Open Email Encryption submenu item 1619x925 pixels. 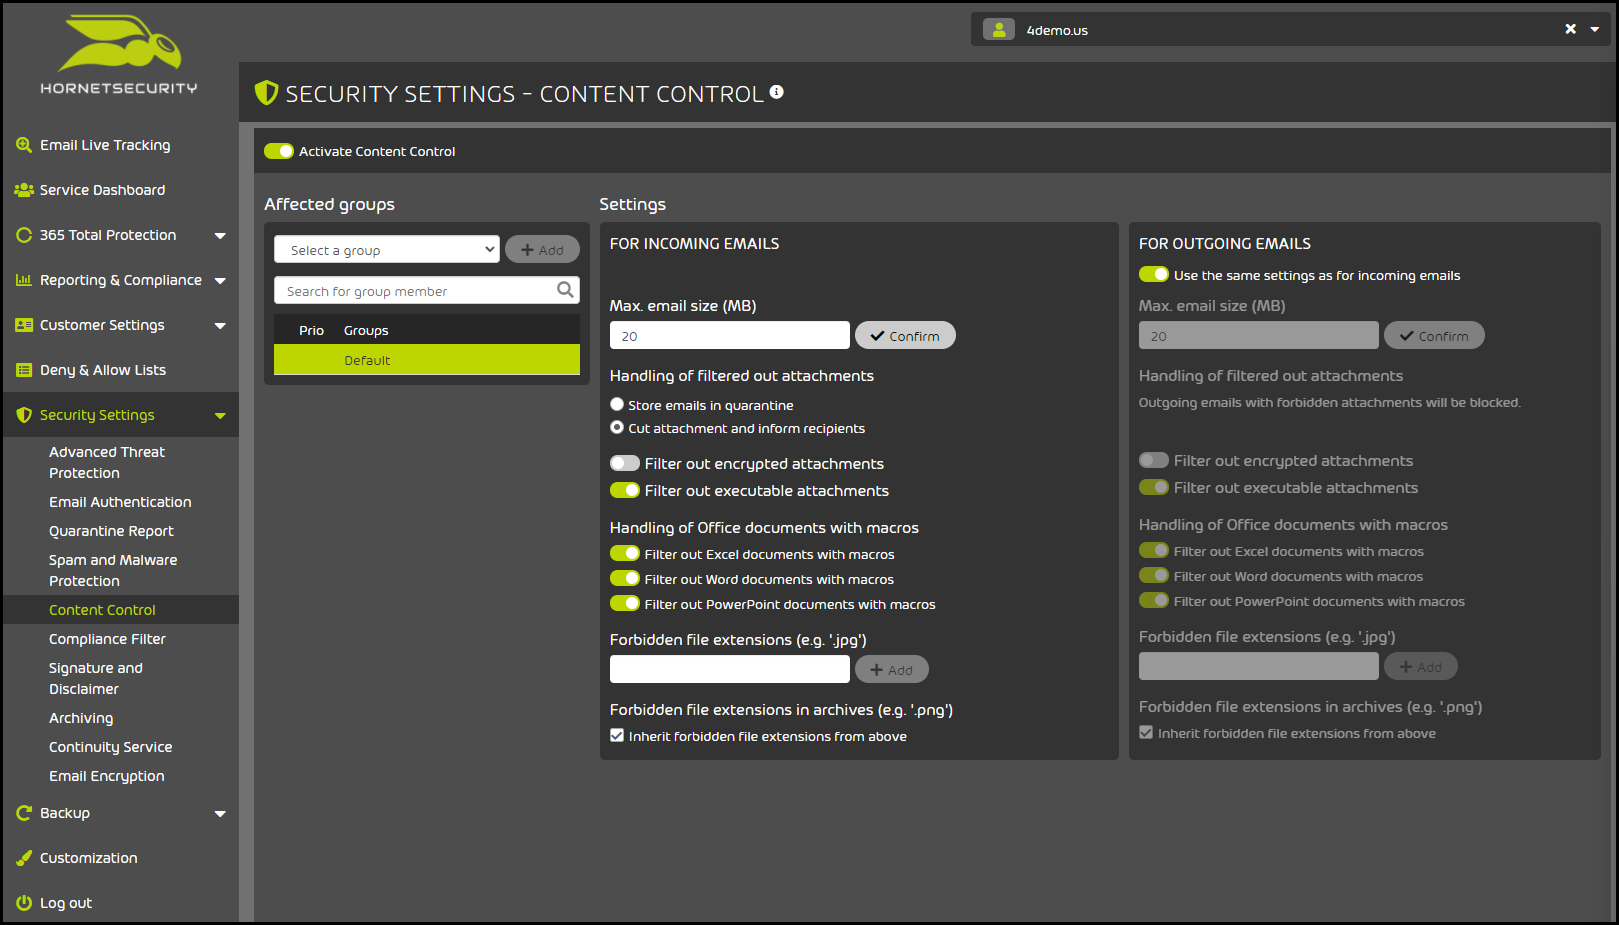coord(106,776)
